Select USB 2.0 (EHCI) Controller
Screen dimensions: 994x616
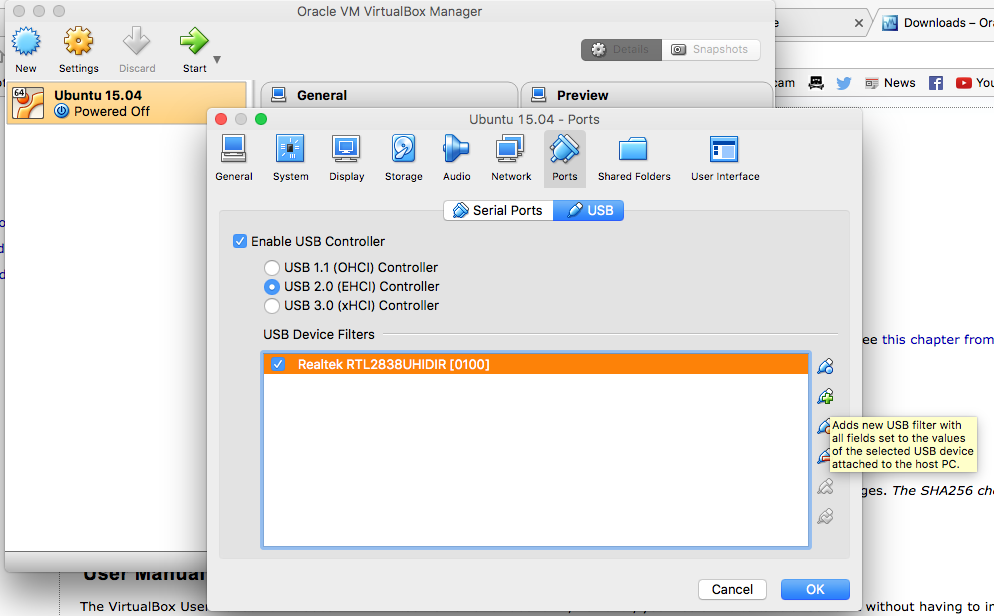coord(272,286)
